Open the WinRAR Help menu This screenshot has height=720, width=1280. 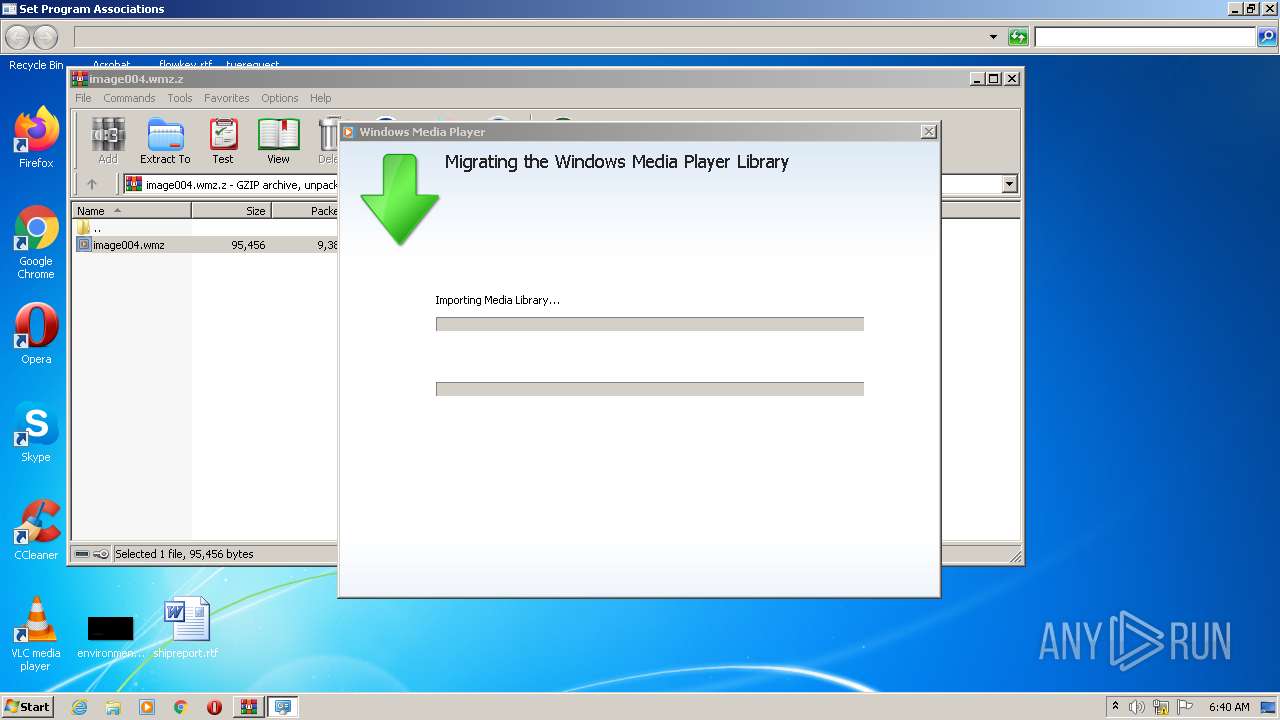[x=320, y=98]
